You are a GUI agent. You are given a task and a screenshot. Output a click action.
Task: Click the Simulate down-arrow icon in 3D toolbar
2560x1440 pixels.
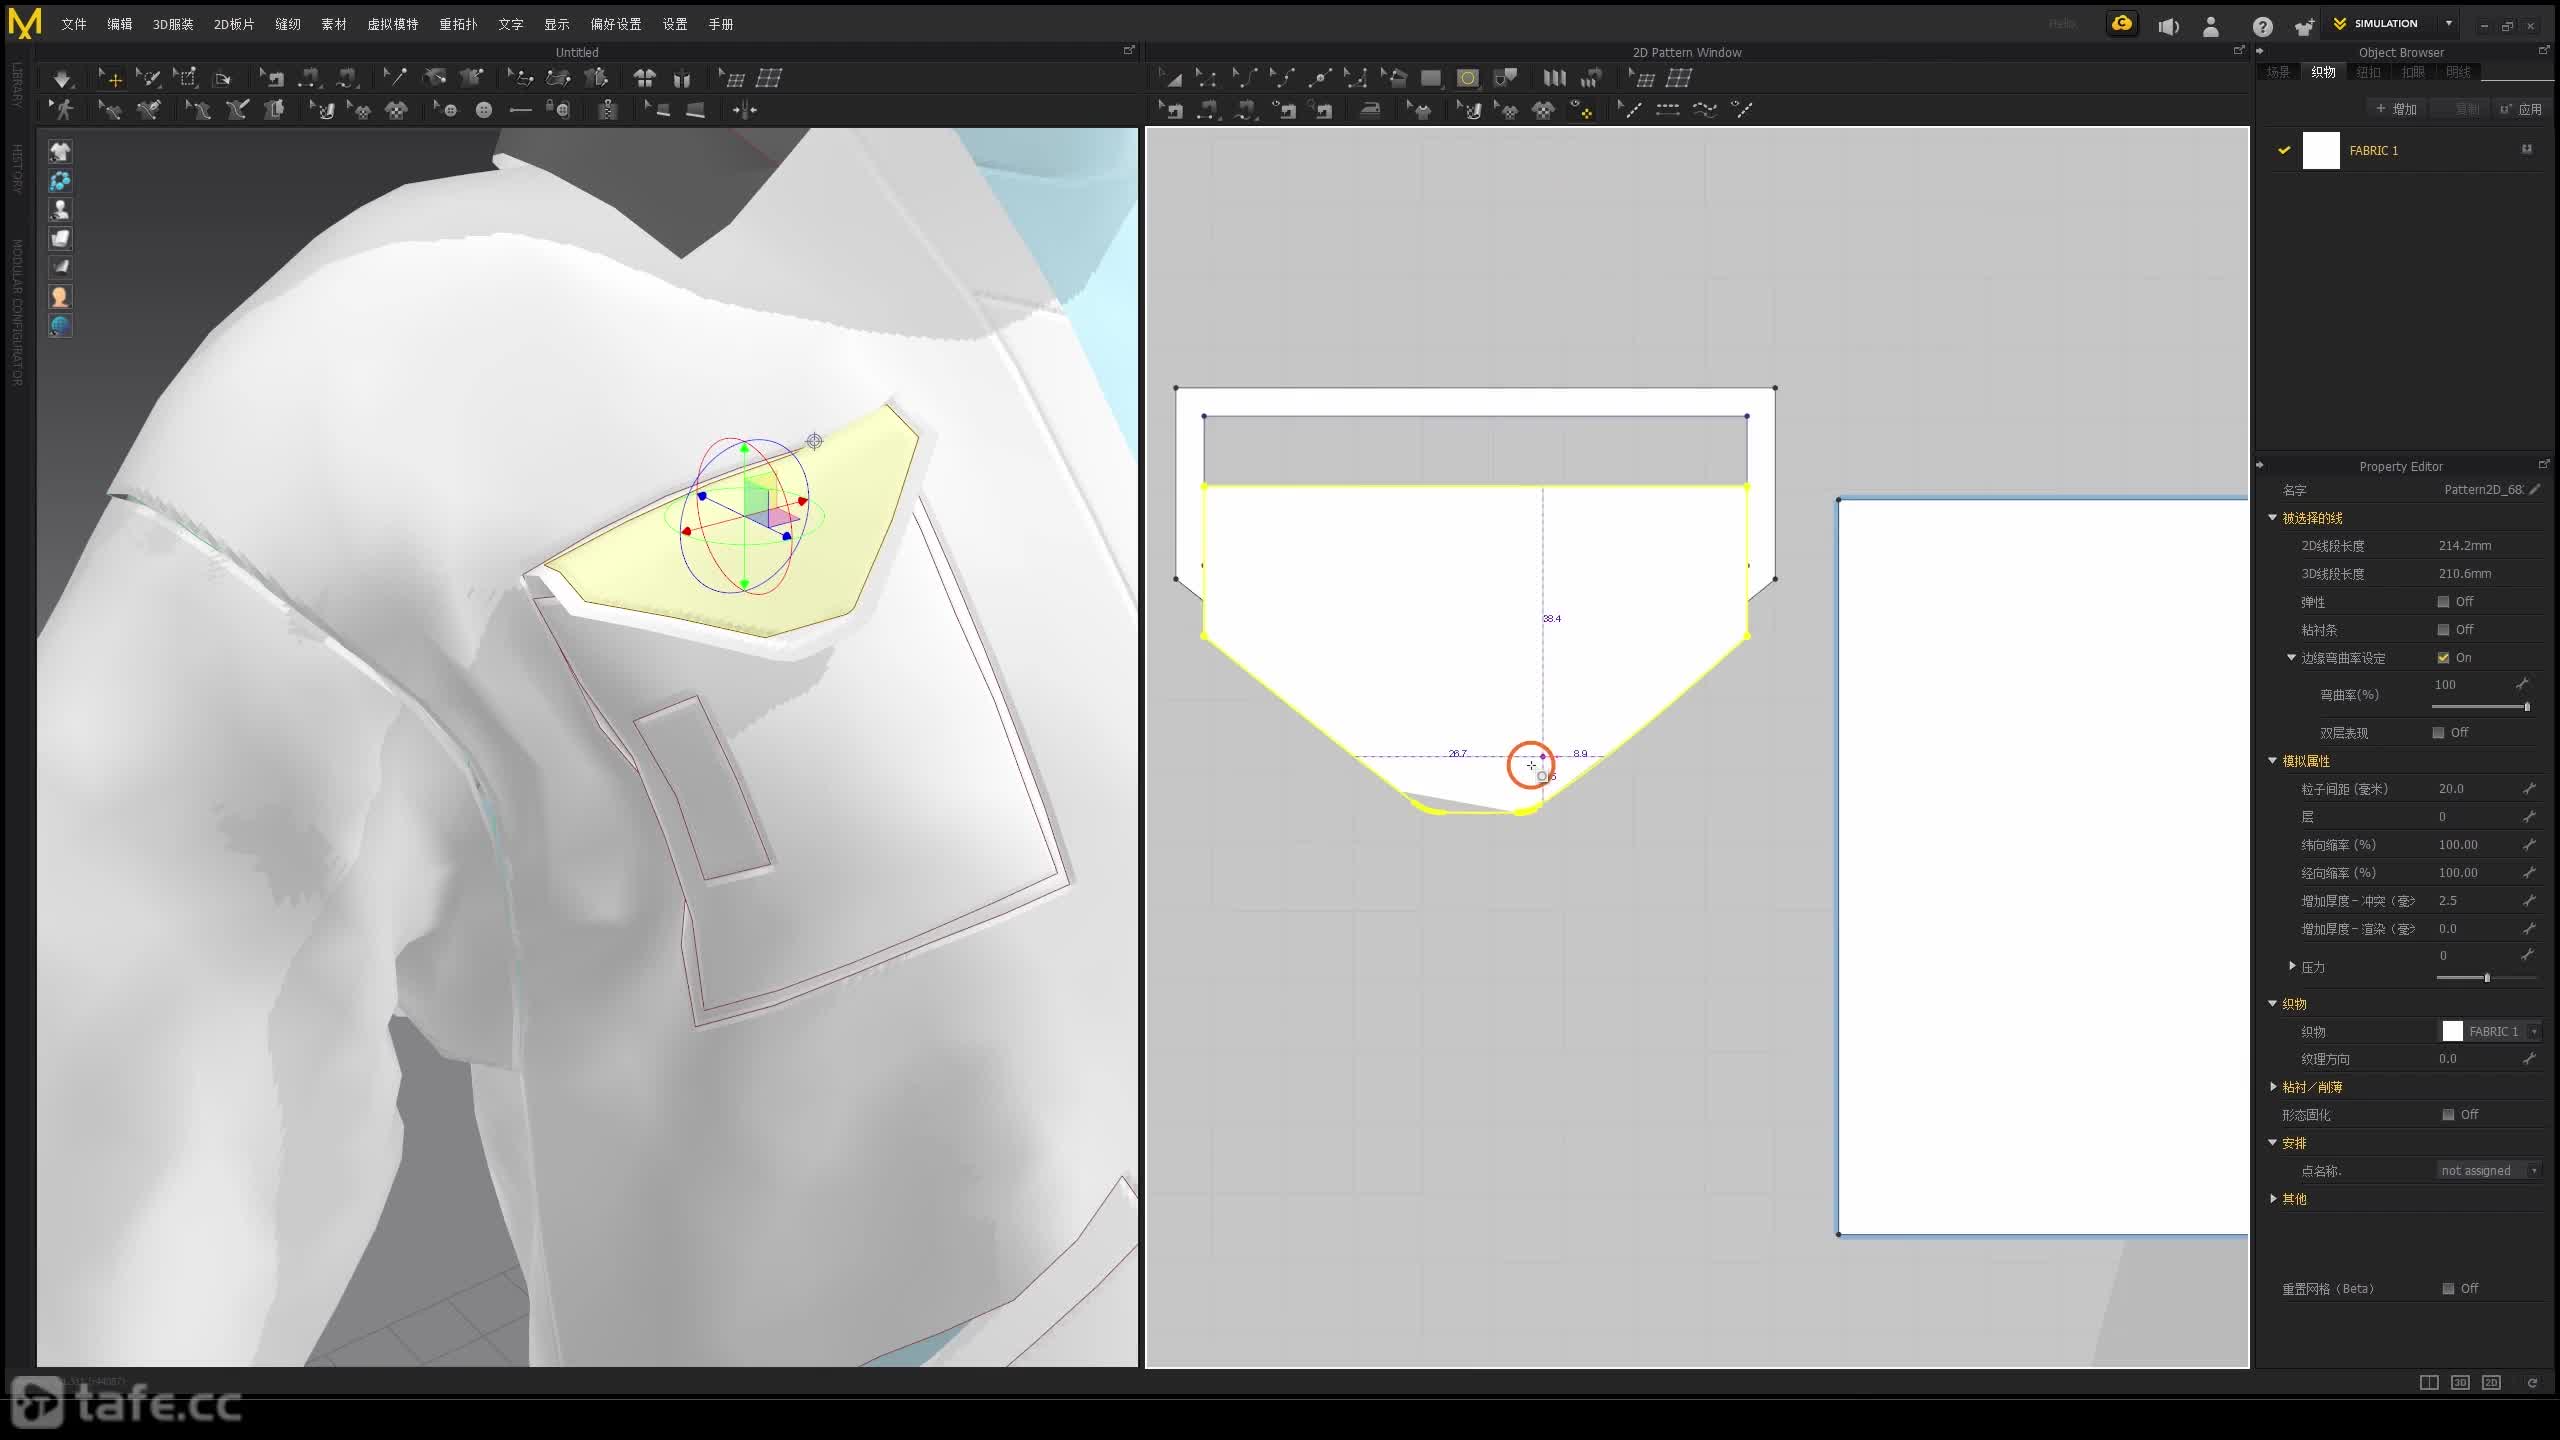pos(62,78)
